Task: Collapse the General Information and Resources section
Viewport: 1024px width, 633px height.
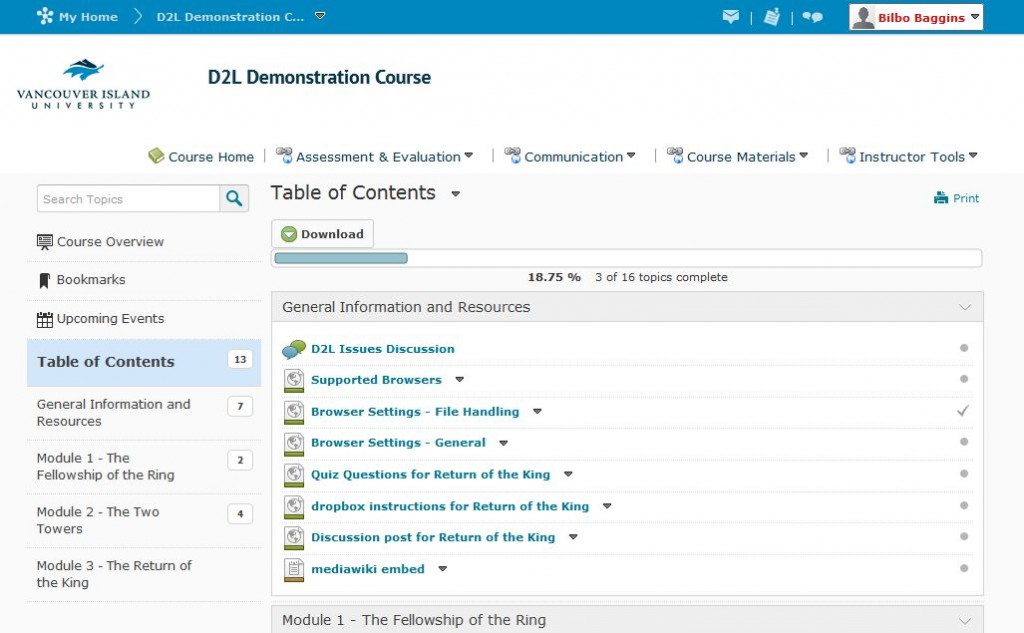Action: 965,307
